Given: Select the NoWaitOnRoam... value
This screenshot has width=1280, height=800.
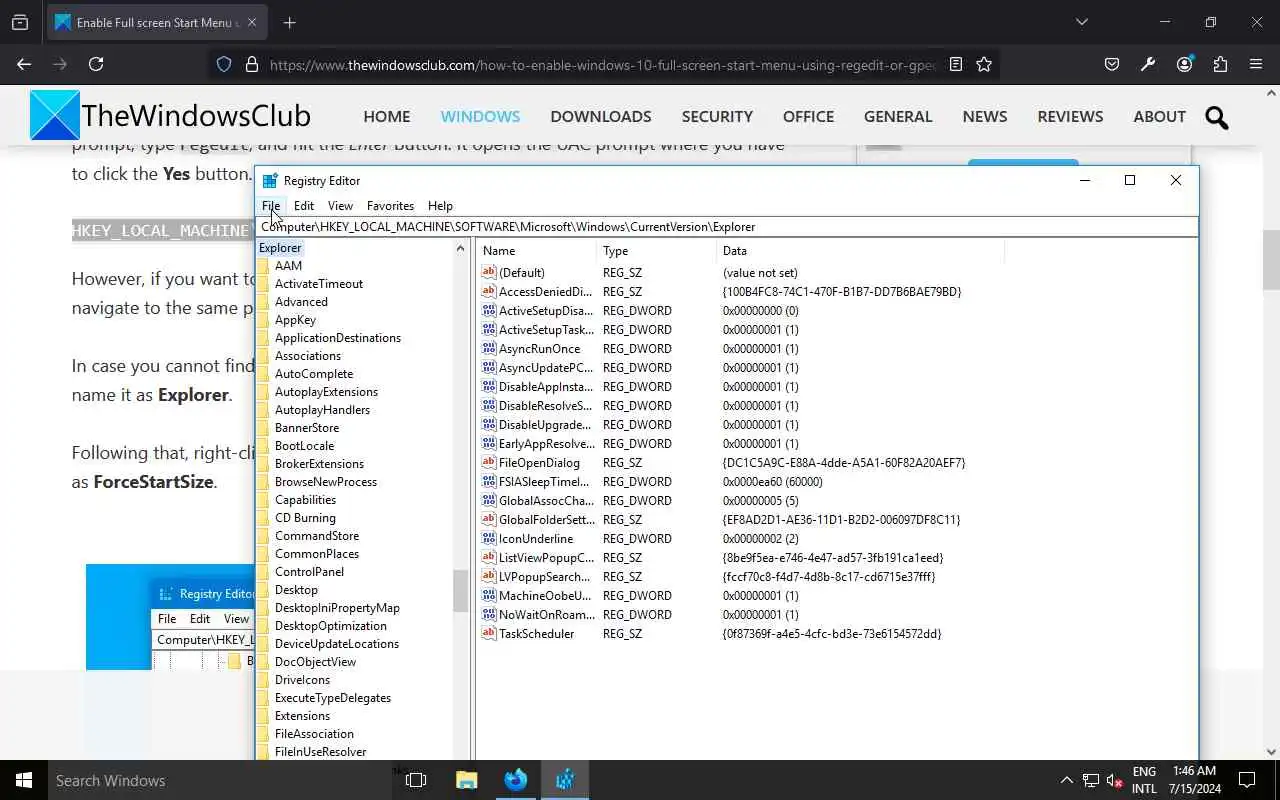Looking at the screenshot, I should click(545, 614).
